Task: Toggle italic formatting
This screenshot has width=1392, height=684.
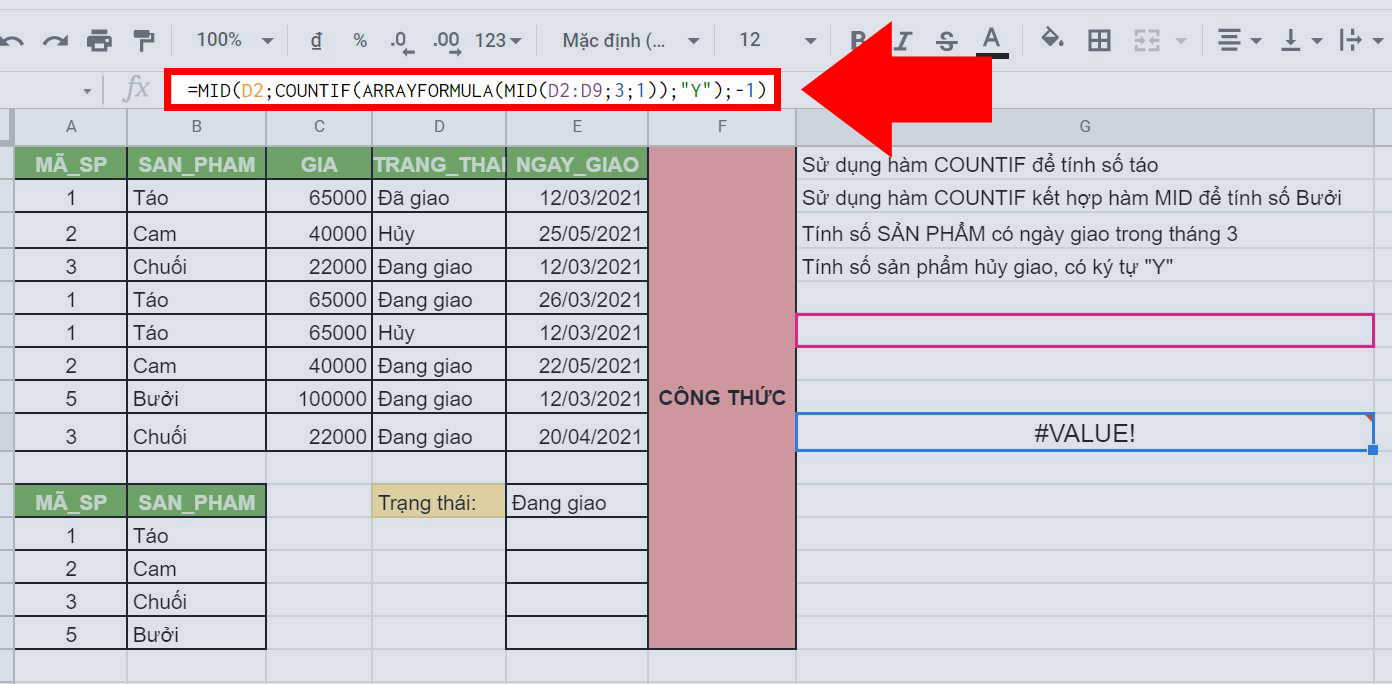Action: 901,40
